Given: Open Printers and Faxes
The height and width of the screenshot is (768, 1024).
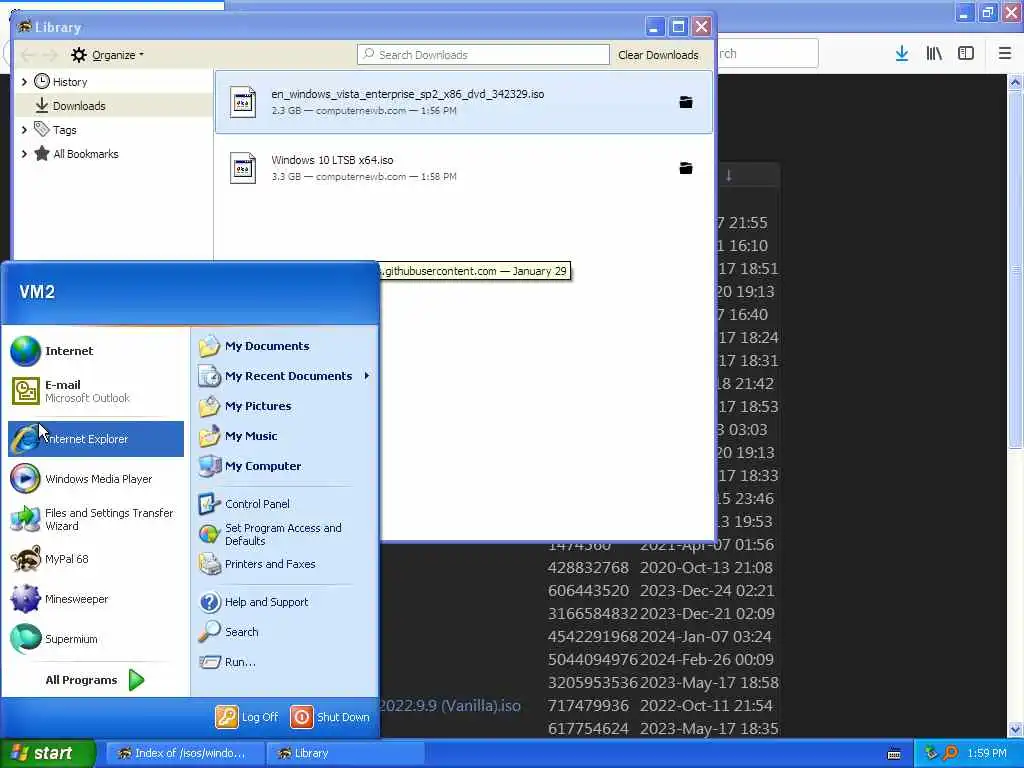Looking at the screenshot, I should tap(285, 564).
